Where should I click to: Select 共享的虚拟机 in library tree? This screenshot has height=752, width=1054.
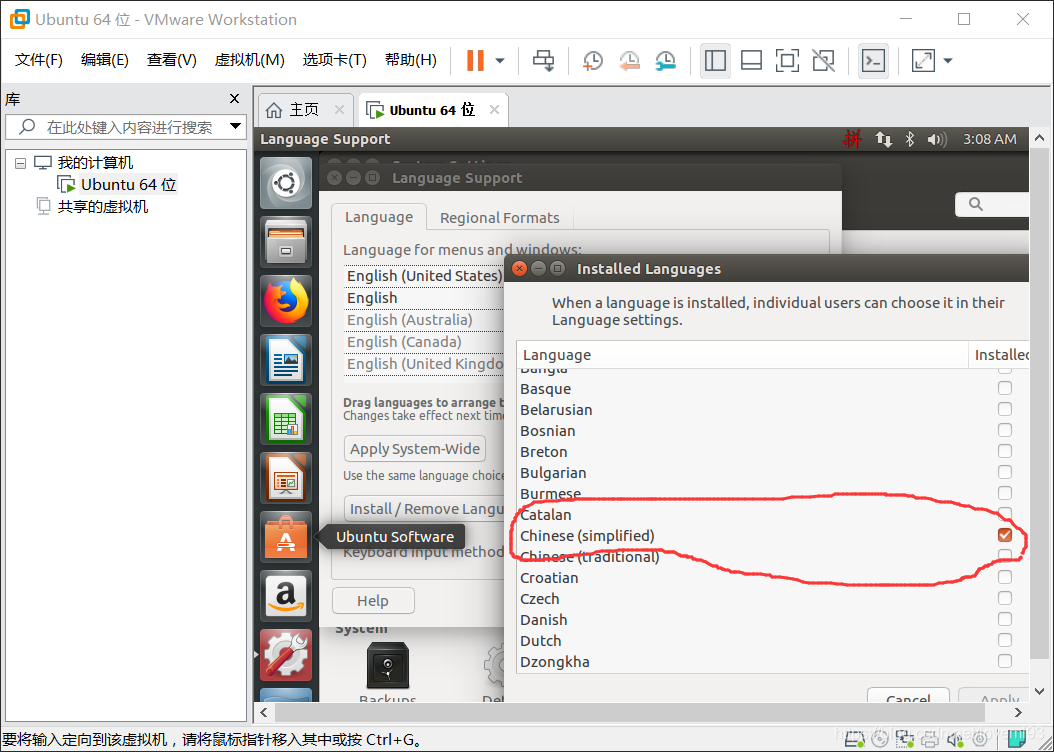click(103, 206)
